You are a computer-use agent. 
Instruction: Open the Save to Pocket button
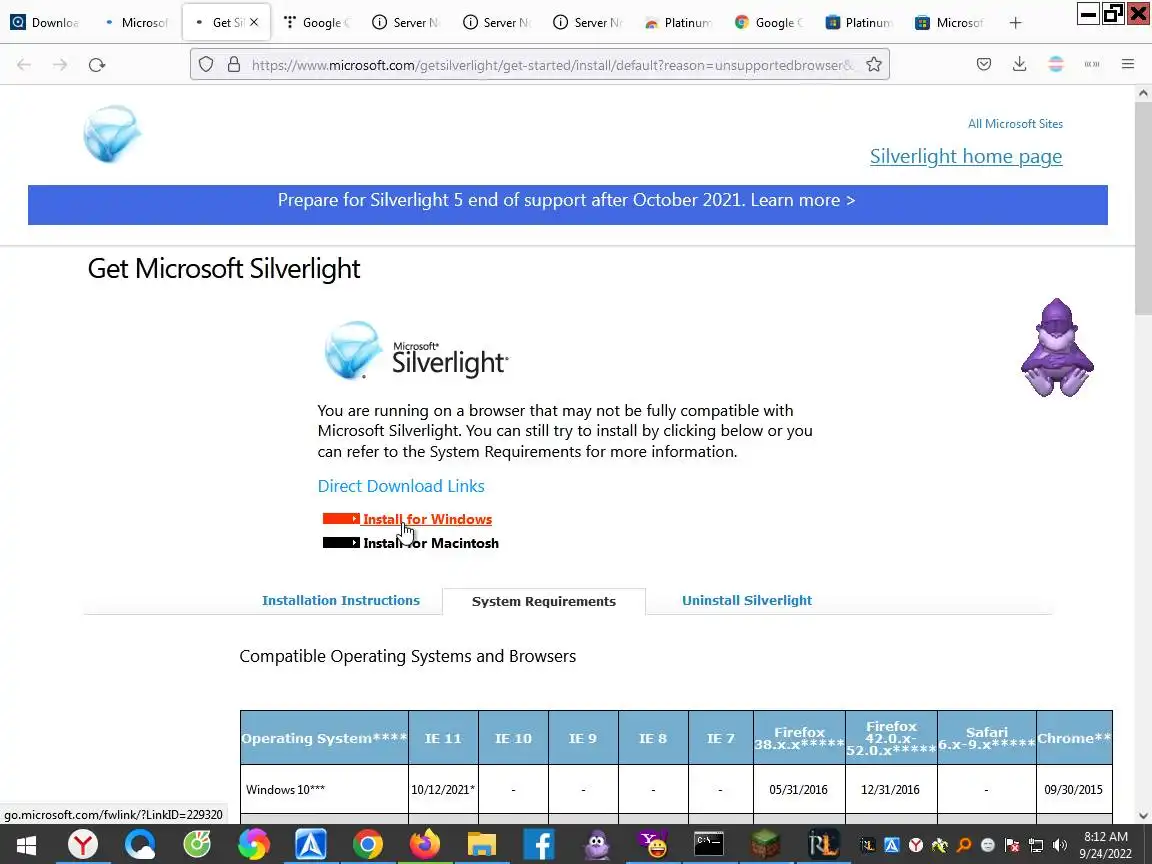click(x=984, y=65)
